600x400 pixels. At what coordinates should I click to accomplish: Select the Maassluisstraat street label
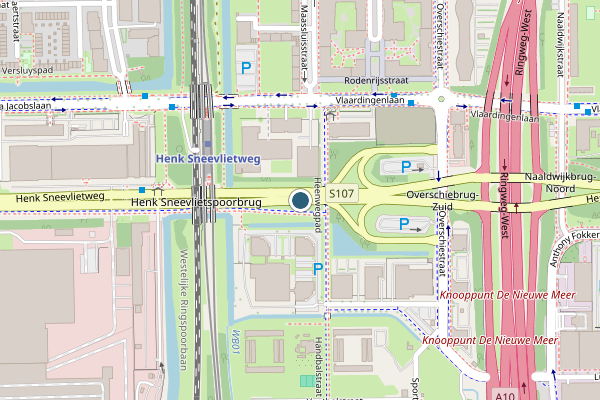[x=304, y=38]
